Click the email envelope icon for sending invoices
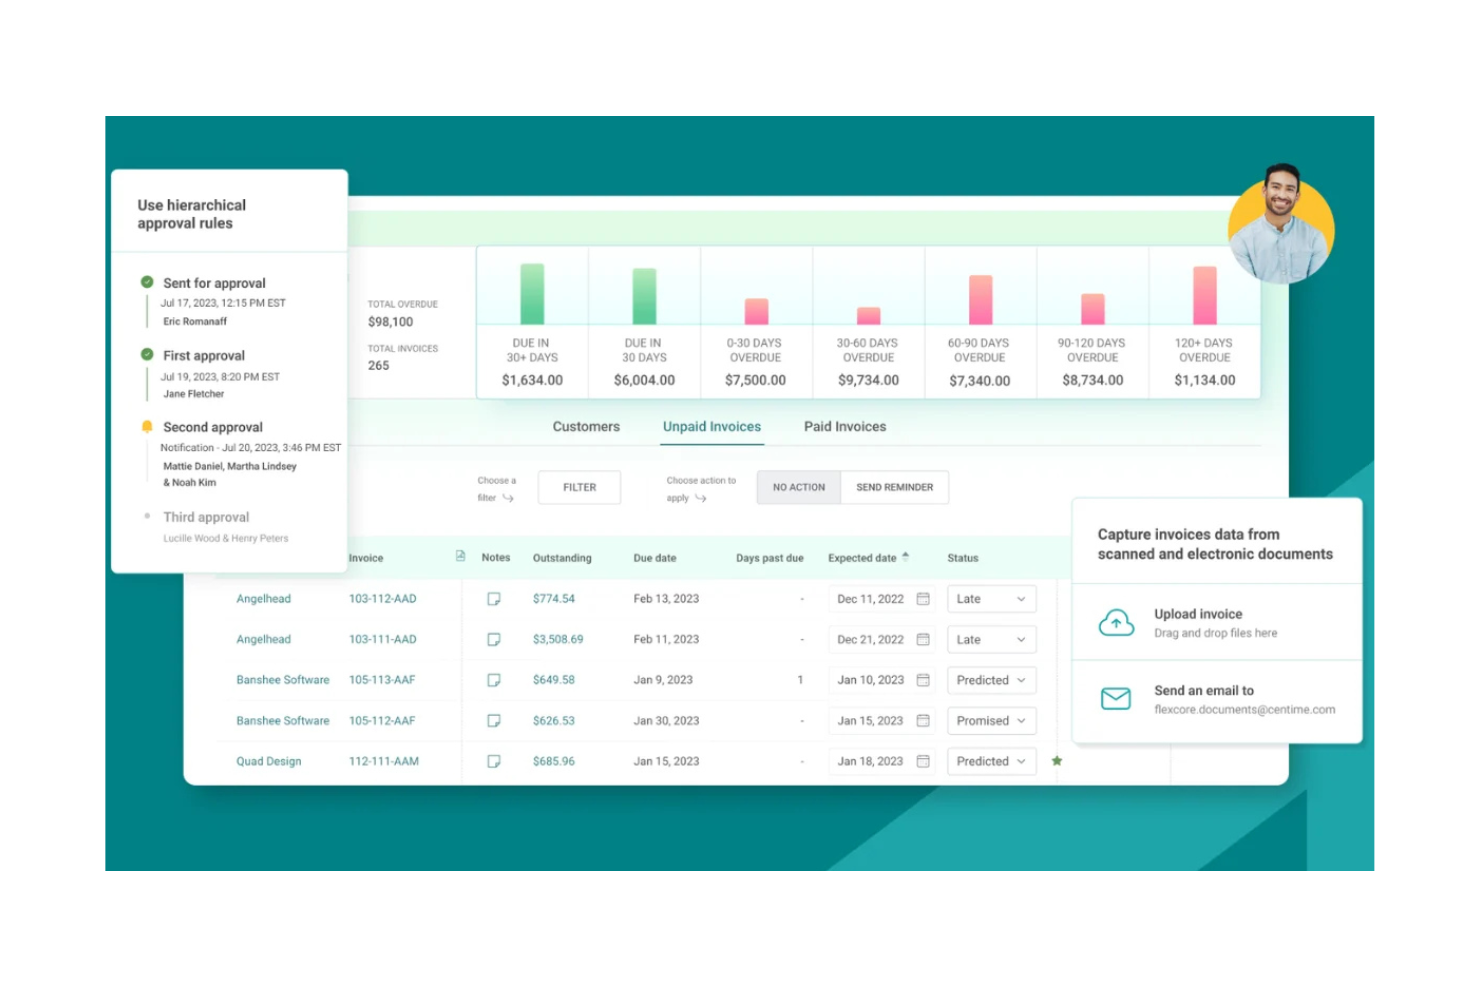1480x987 pixels. tap(1116, 699)
